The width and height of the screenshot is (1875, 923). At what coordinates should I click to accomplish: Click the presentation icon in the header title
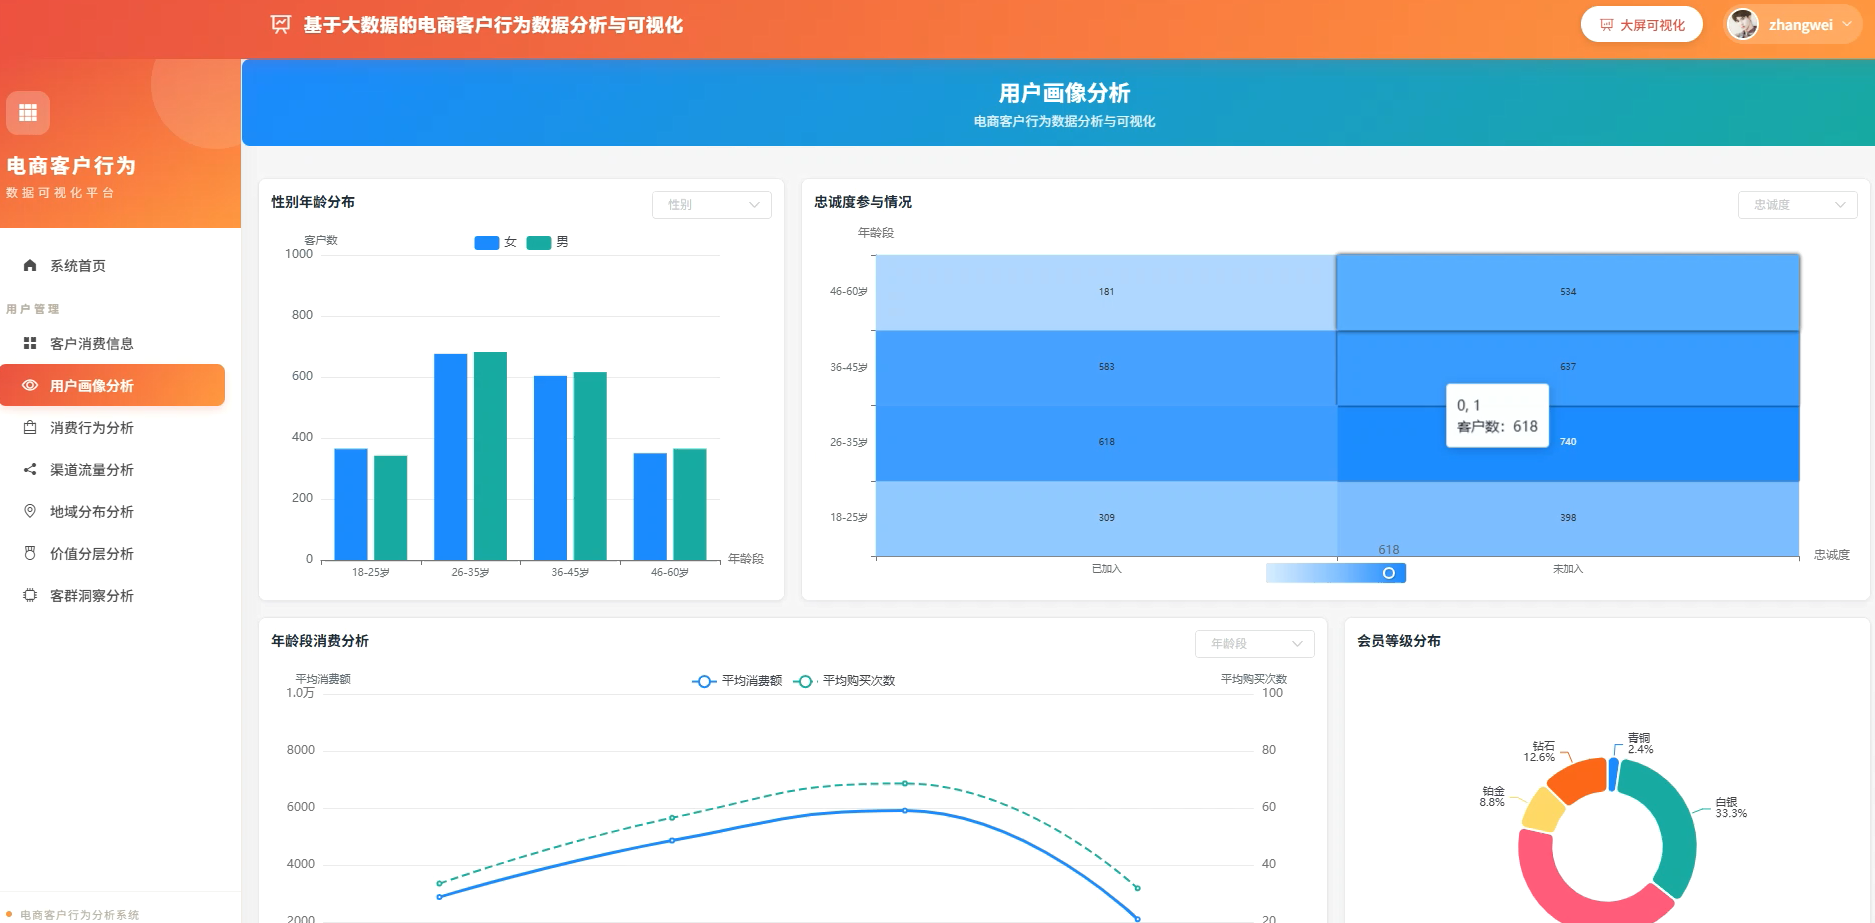coord(281,24)
